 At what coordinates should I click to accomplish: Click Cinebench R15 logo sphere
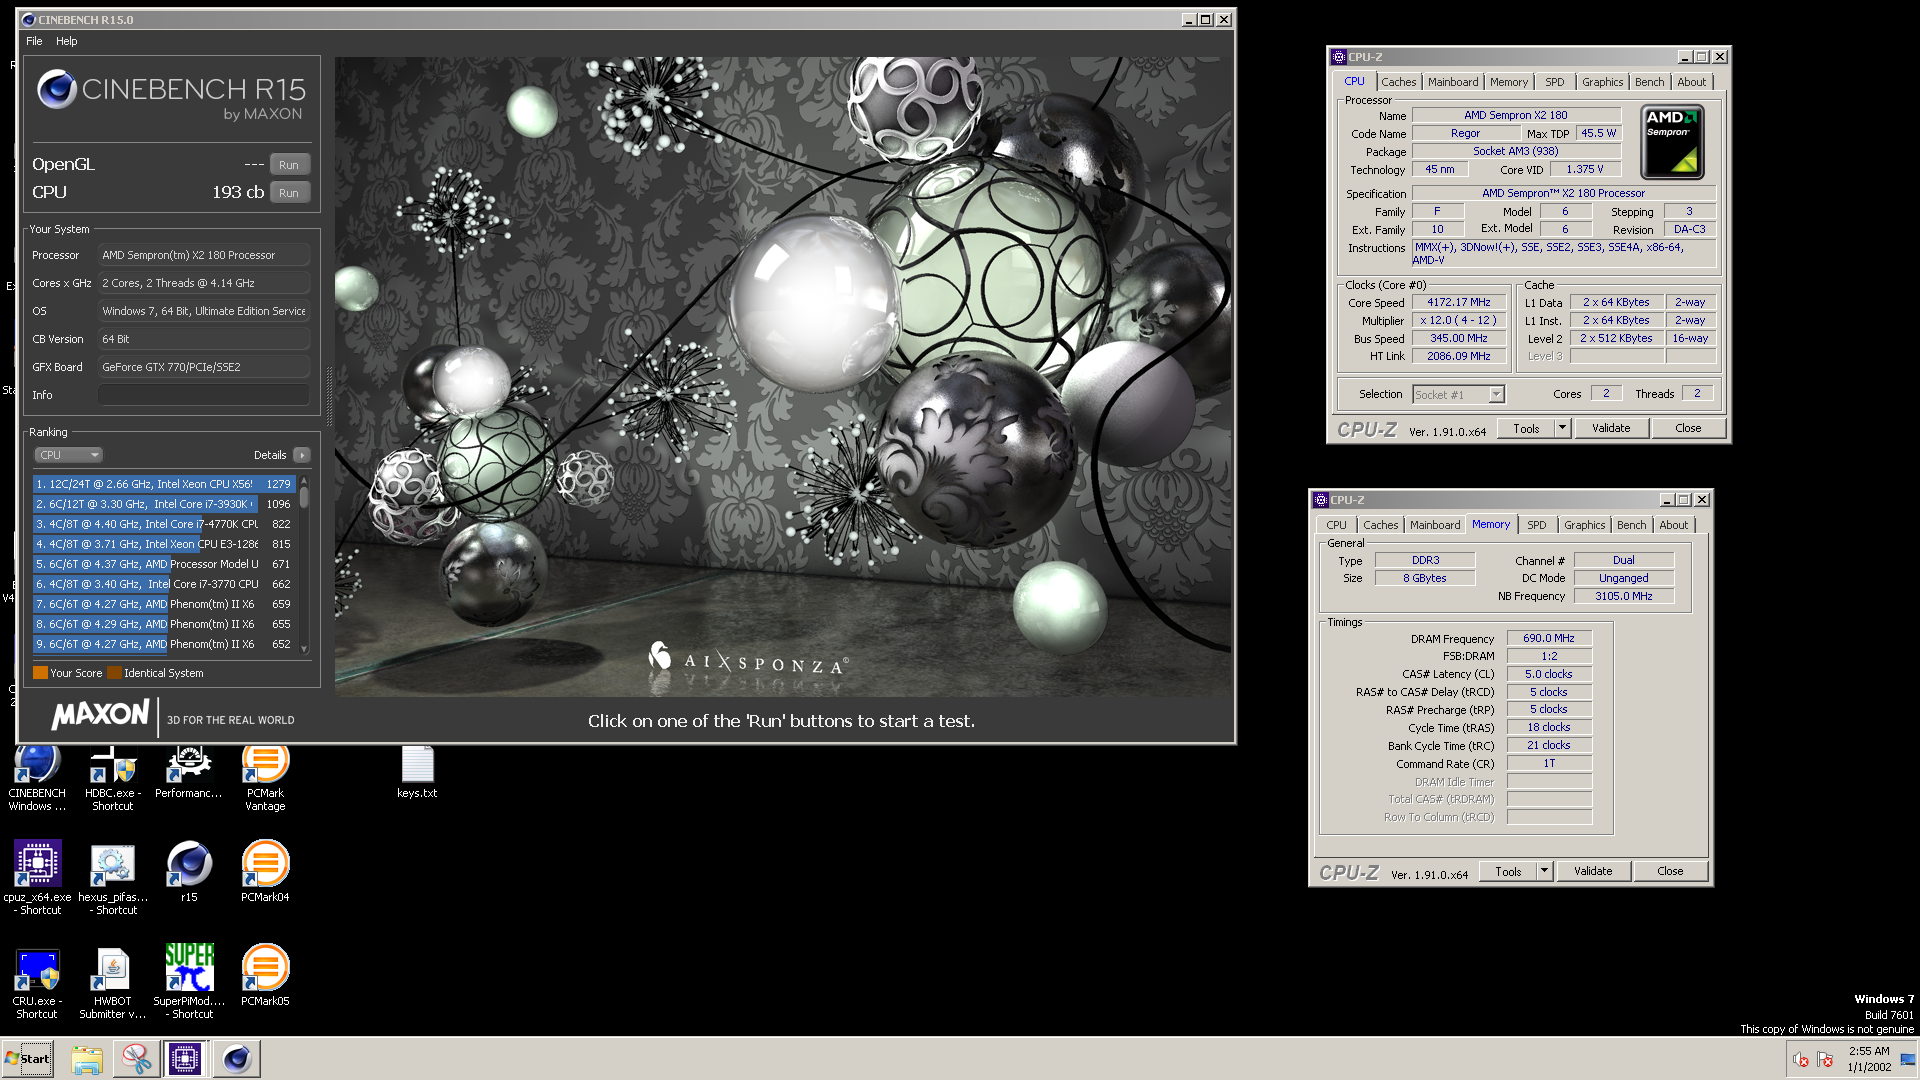56,90
